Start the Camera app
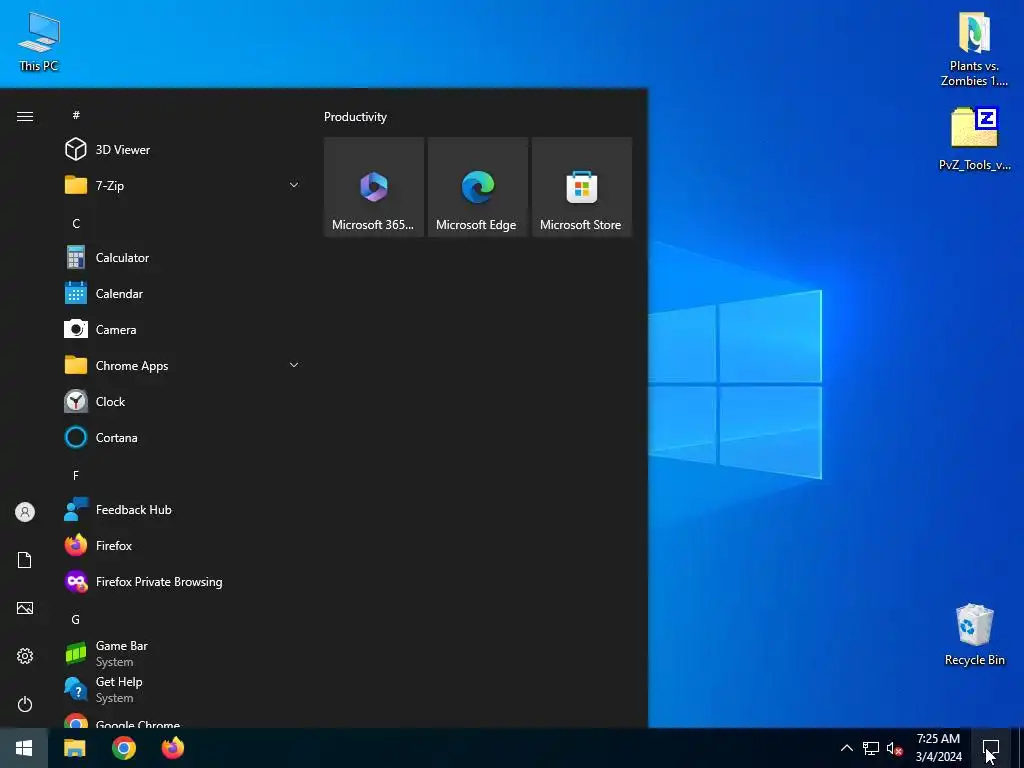Screen dimensions: 1024x768 183,330
